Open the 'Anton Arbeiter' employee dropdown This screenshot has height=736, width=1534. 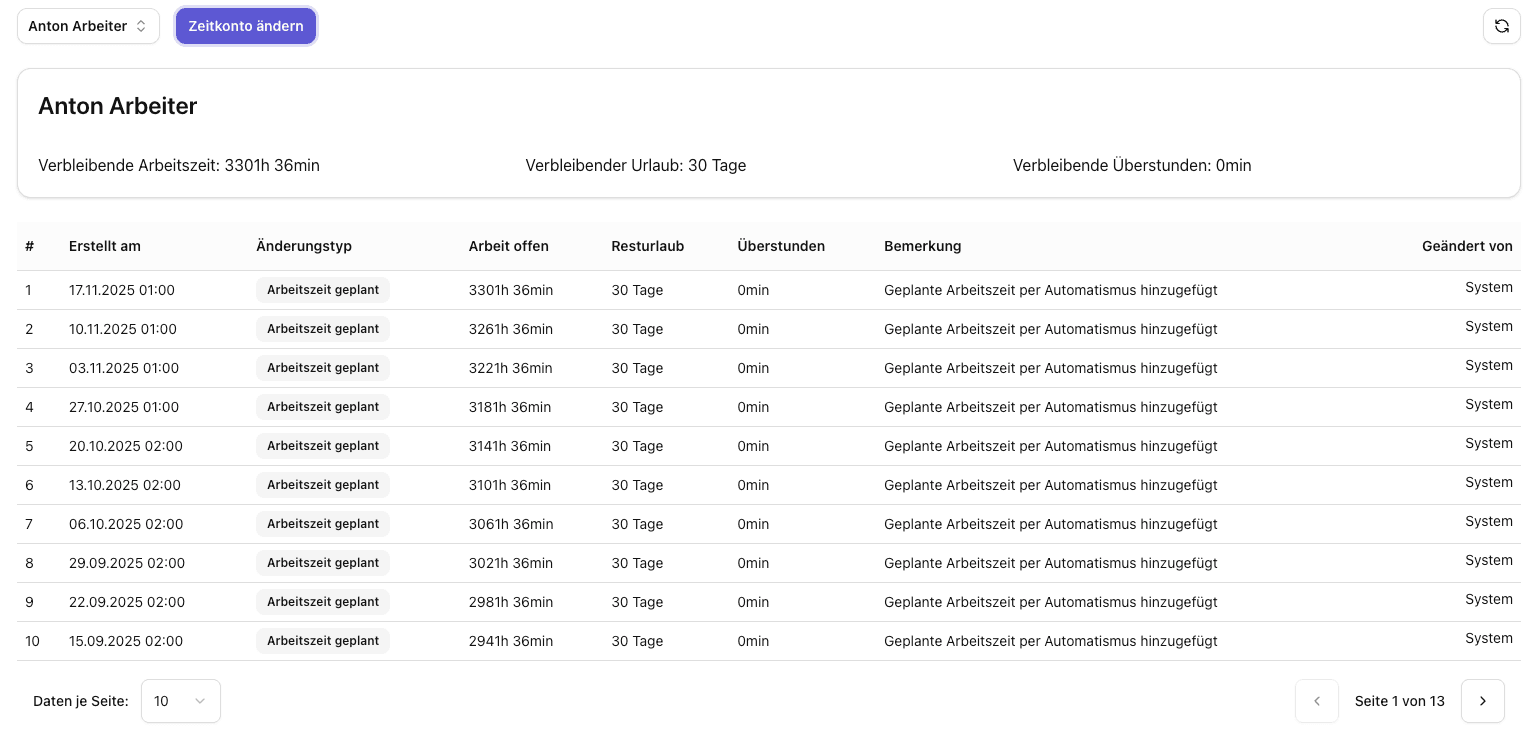click(88, 26)
